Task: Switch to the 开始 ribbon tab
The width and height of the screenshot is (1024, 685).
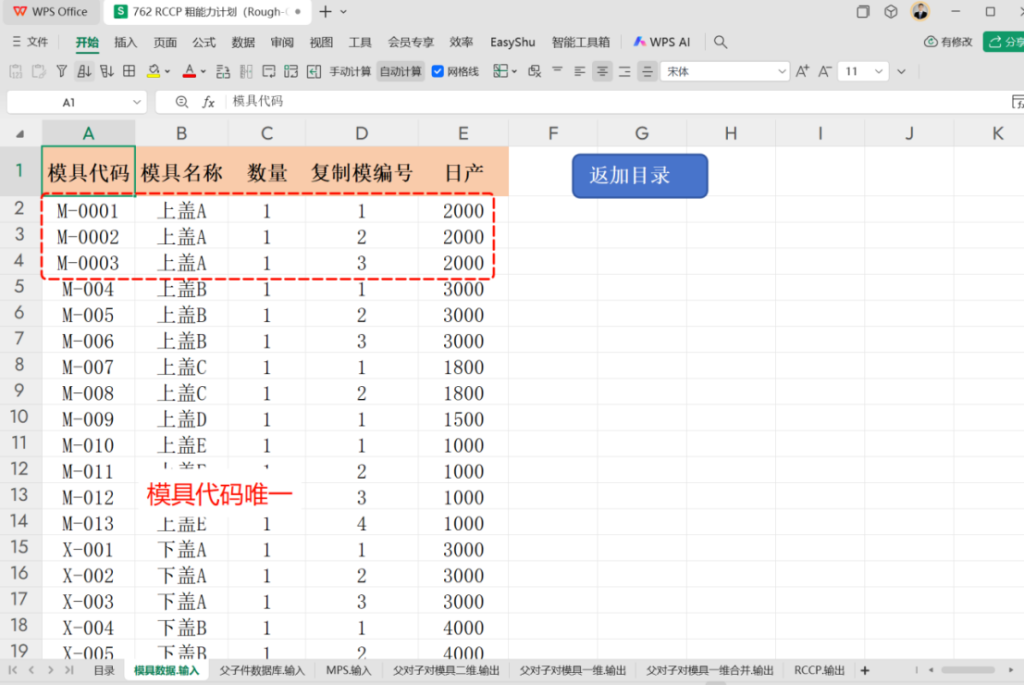Action: pyautogui.click(x=87, y=42)
